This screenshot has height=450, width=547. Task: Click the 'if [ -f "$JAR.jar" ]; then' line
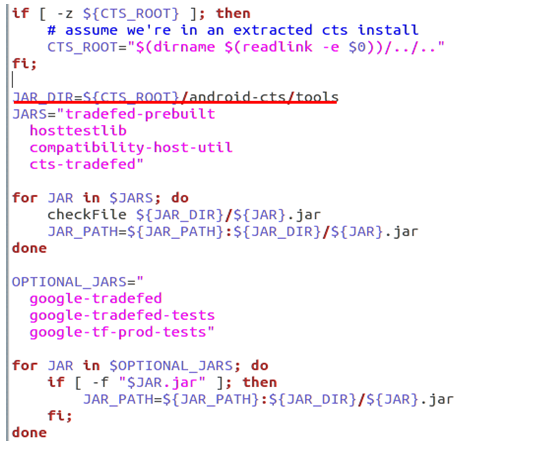tap(162, 382)
